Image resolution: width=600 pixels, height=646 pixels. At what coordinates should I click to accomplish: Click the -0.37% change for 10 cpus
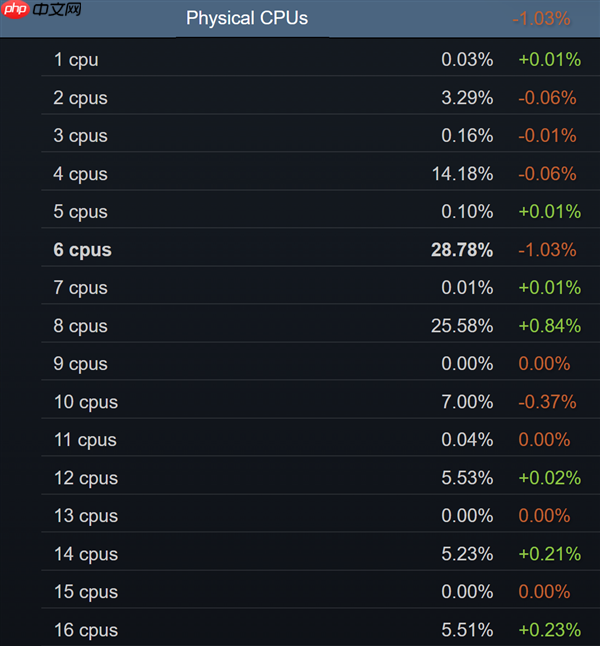click(547, 402)
